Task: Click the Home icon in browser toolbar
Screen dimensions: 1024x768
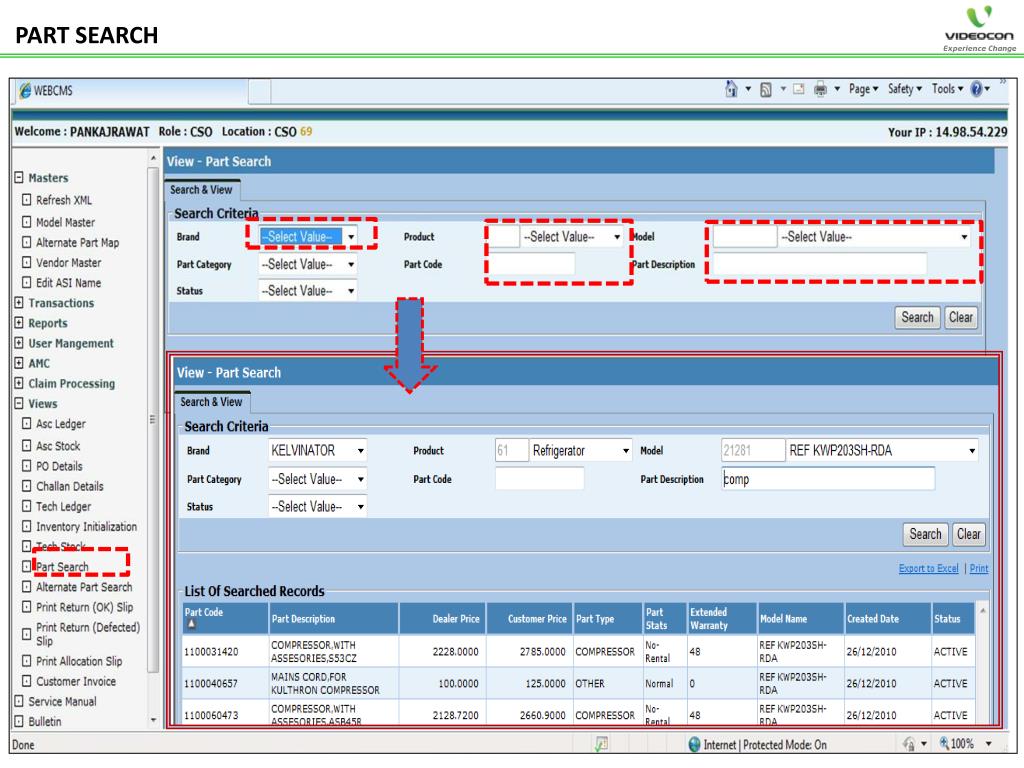Action: [x=731, y=89]
